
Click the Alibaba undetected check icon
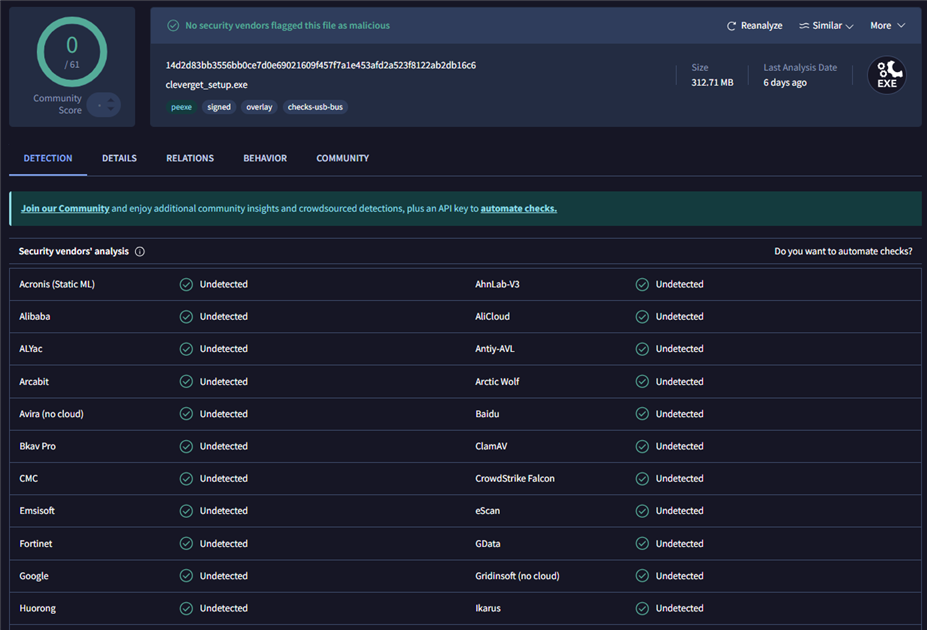click(x=186, y=317)
